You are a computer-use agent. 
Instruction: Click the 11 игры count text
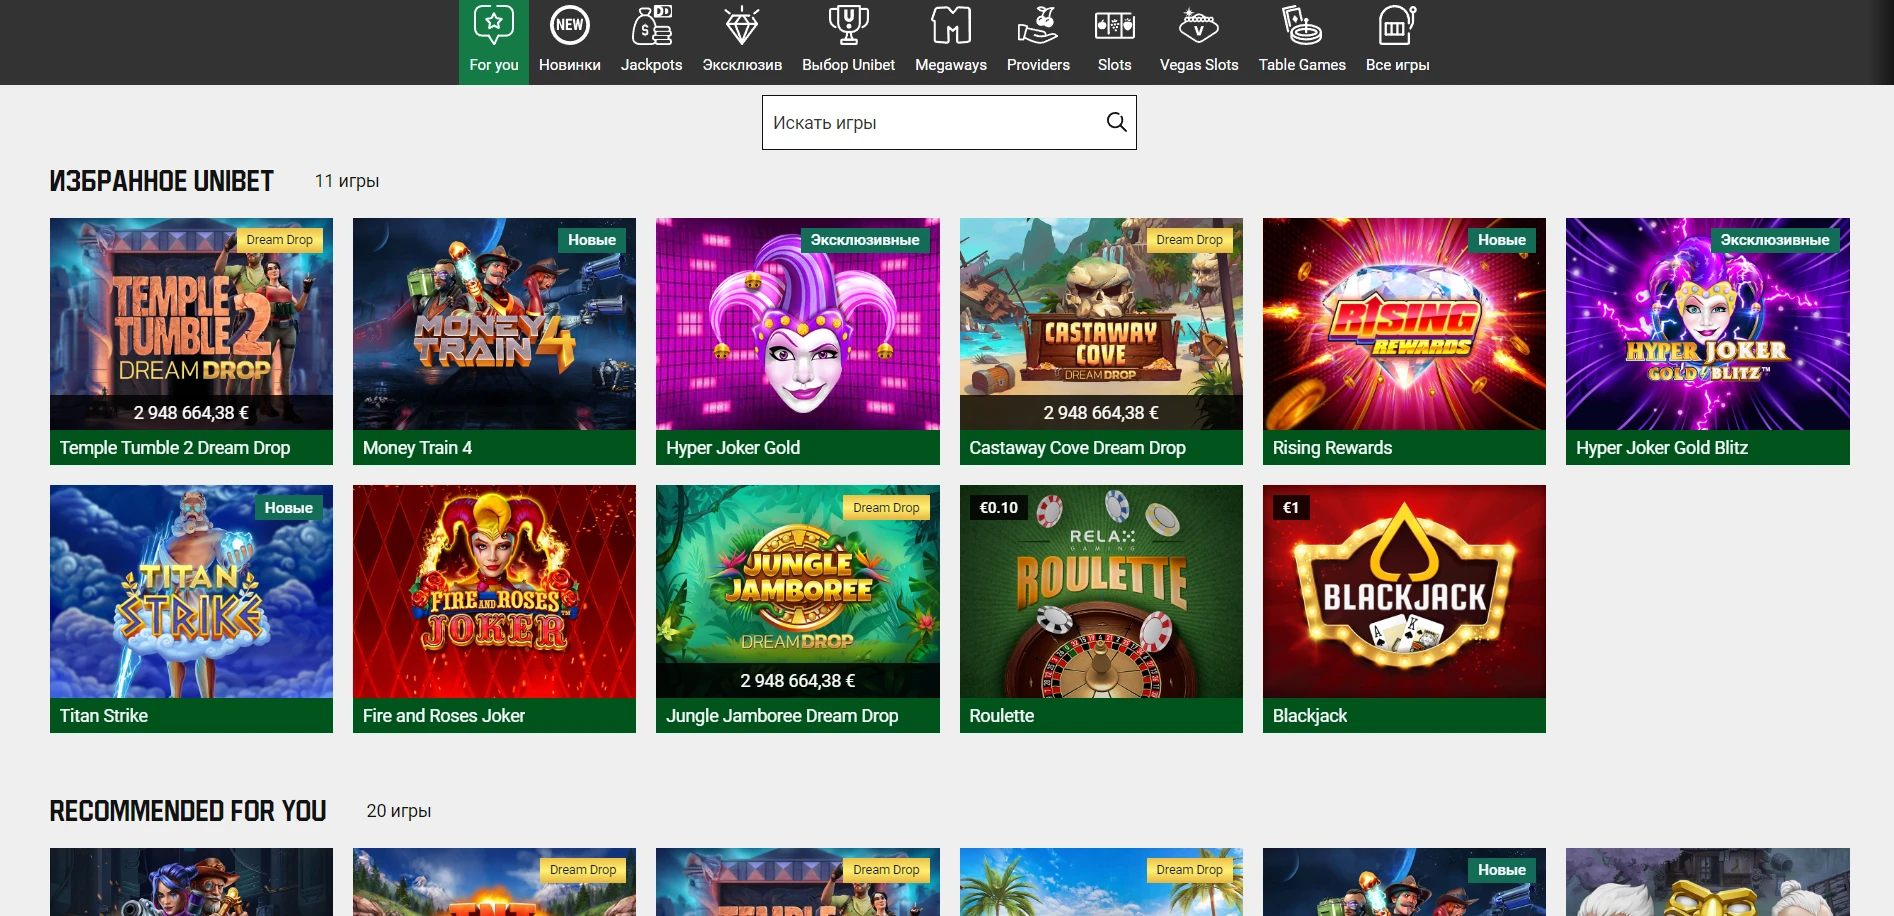(x=347, y=181)
